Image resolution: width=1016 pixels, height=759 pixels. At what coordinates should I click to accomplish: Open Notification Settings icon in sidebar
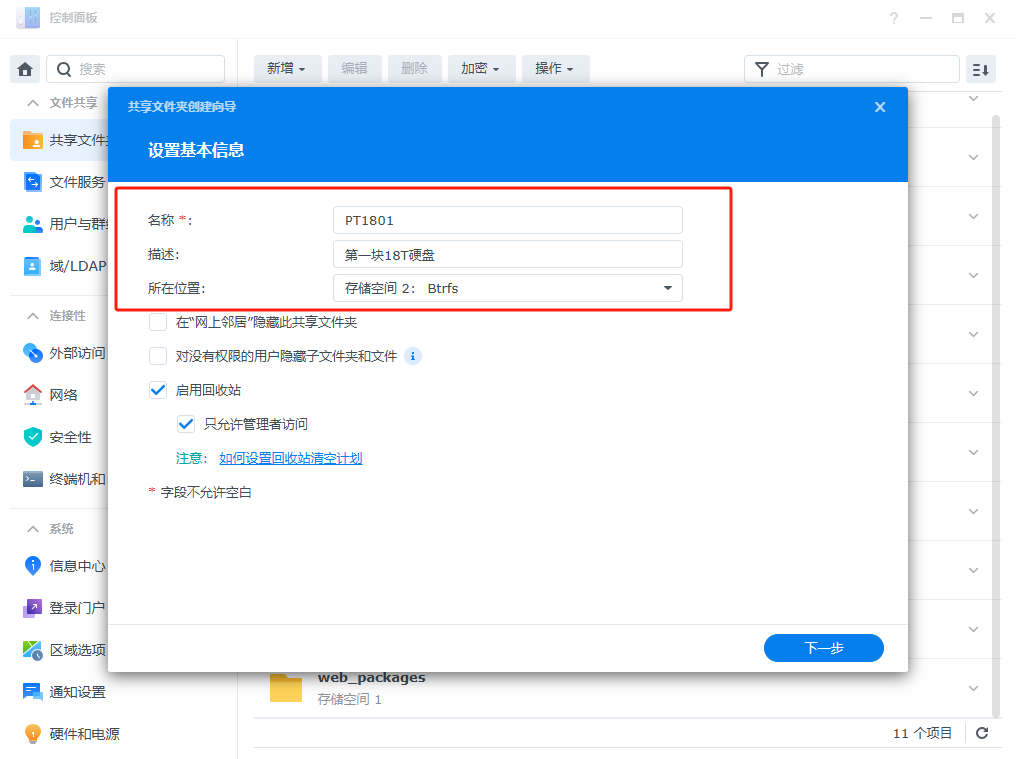pyautogui.click(x=33, y=691)
